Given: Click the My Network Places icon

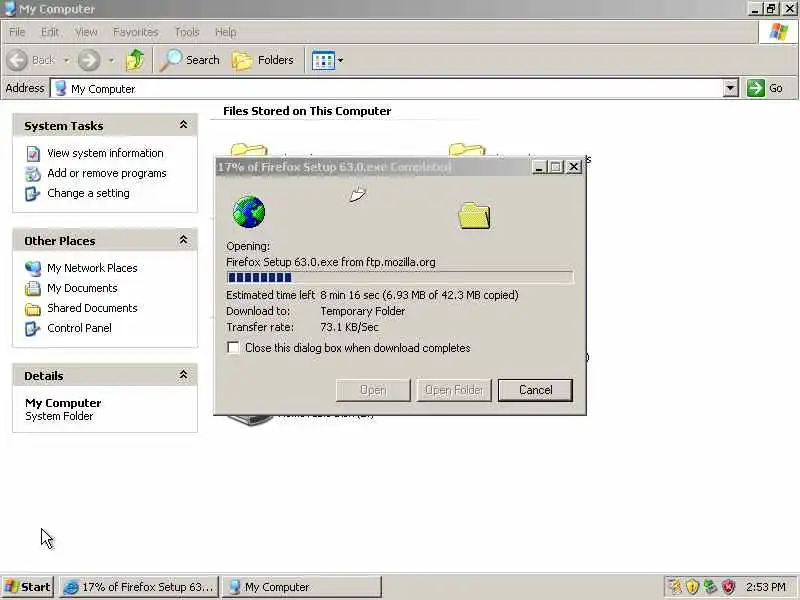Looking at the screenshot, I should point(33,268).
